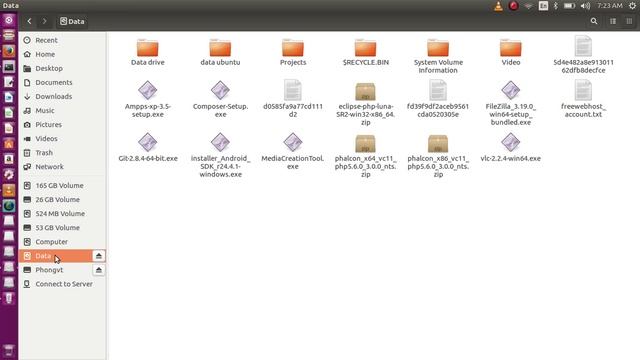Open the Bluetooth indicator menu
Image resolution: width=640 pixels, height=360 pixels.
coord(556,6)
